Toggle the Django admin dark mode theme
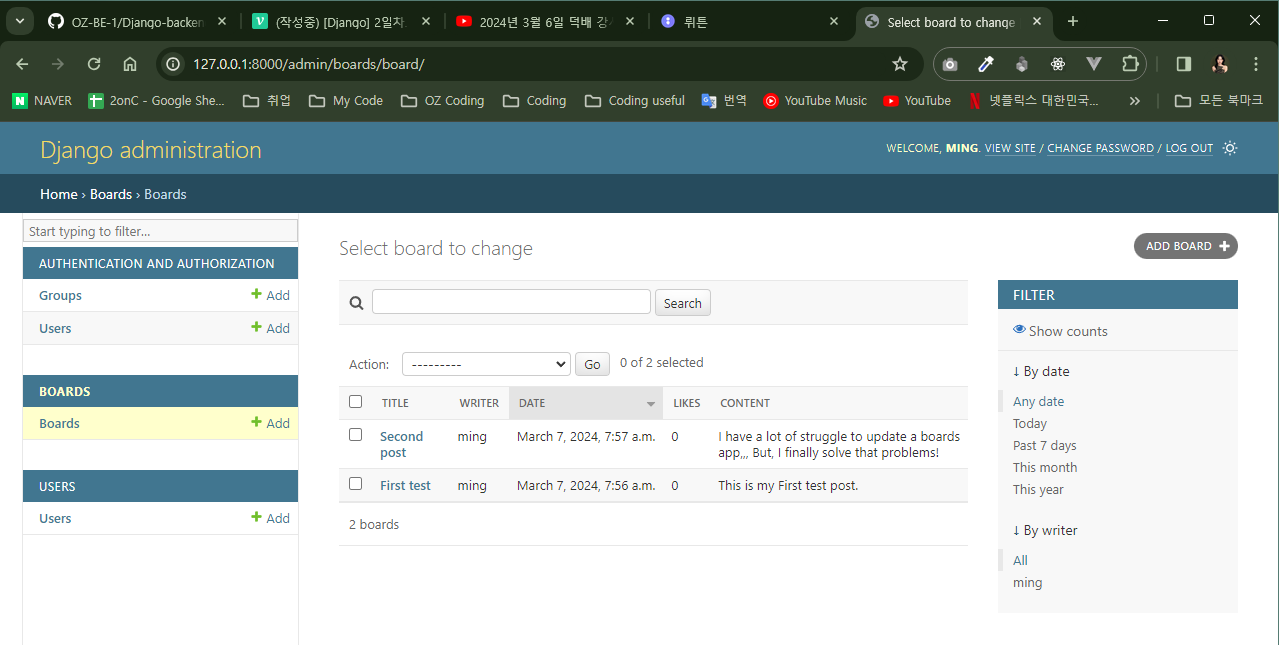Screen dimensions: 1279x645 [x=1229, y=147]
